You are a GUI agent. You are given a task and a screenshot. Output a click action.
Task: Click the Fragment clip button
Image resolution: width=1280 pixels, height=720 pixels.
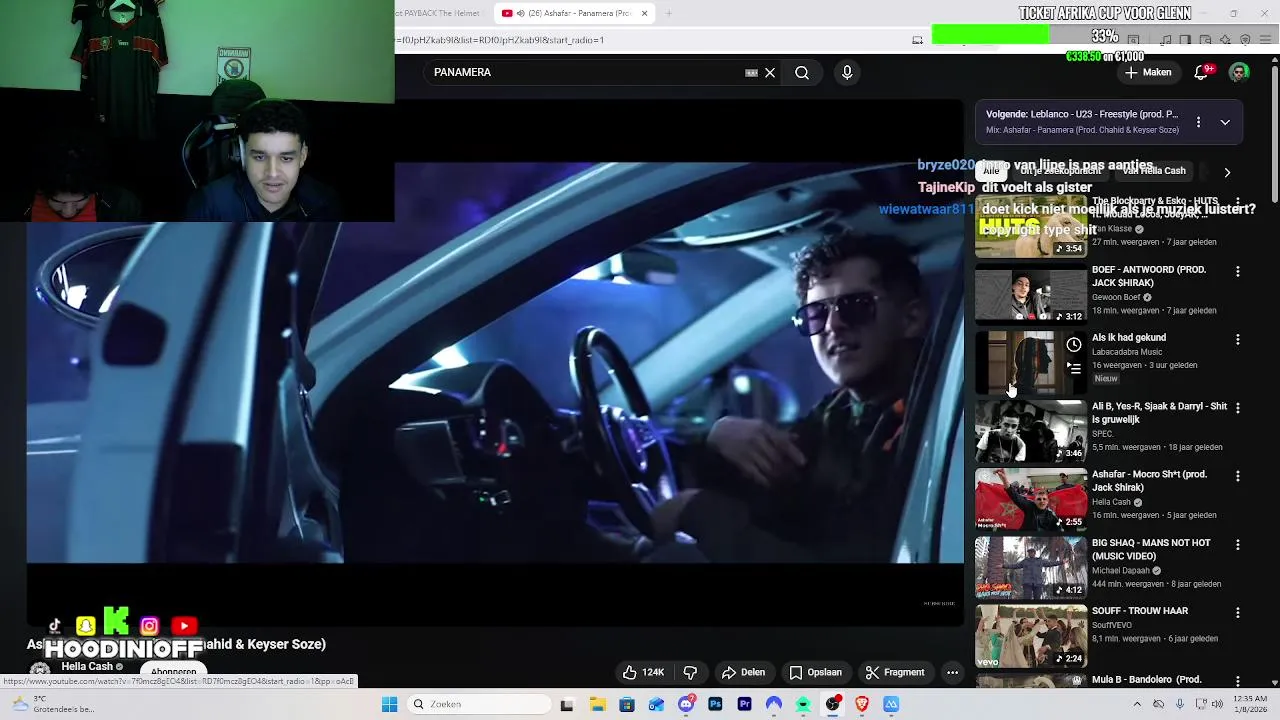click(x=895, y=672)
